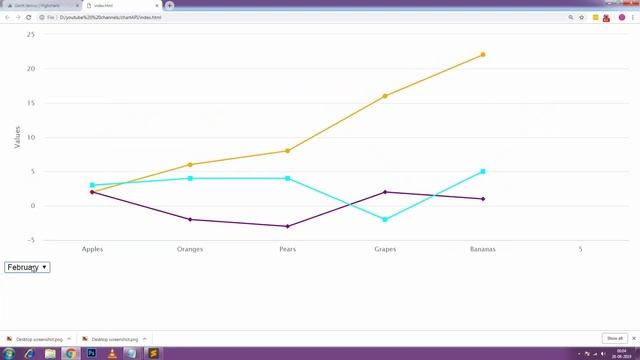Switch to the Gantt demo Highcharts tab
The height and width of the screenshot is (360, 640).
click(x=39, y=6)
